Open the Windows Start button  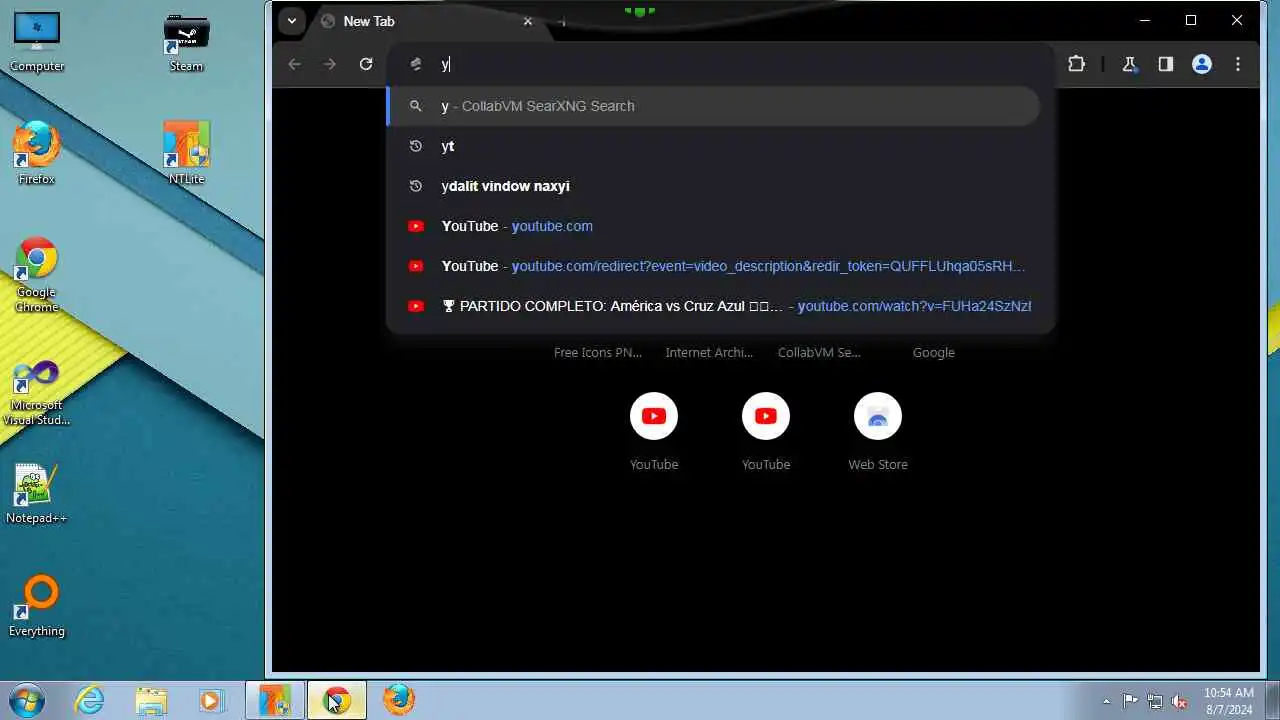click(26, 700)
